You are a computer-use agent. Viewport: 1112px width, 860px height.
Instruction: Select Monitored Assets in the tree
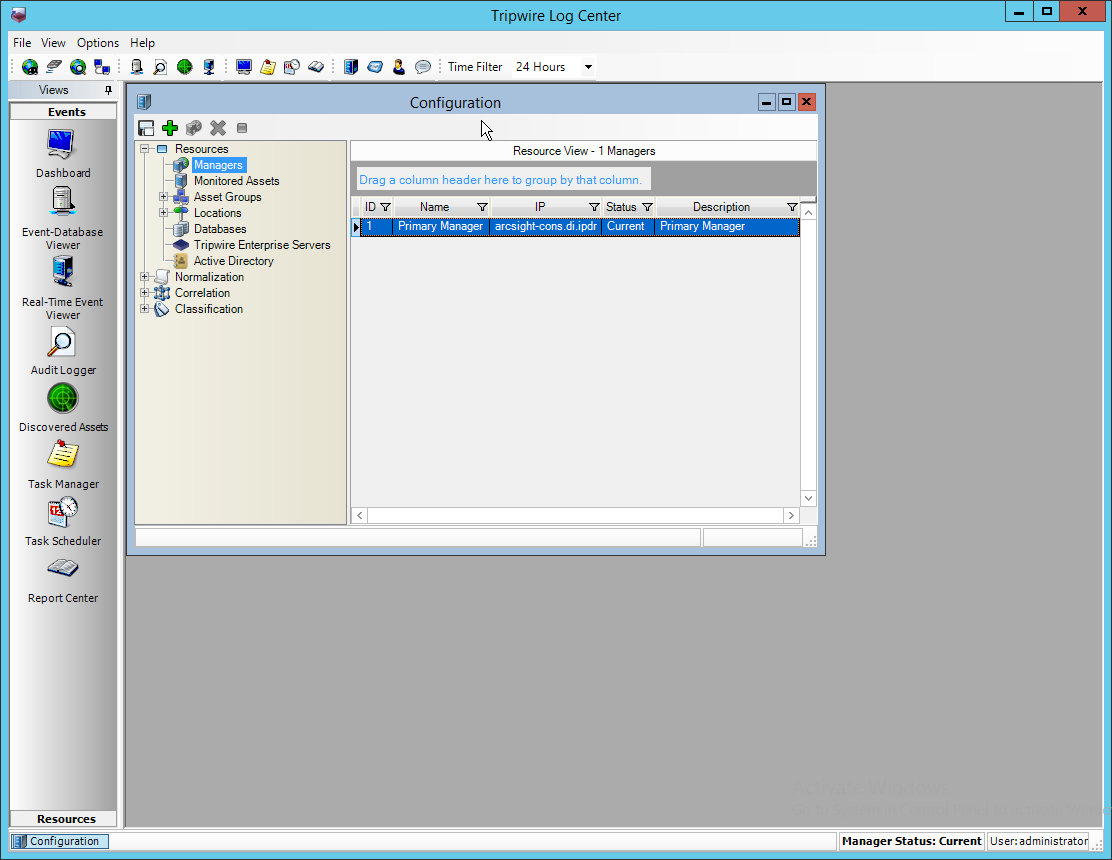pyautogui.click(x=237, y=181)
